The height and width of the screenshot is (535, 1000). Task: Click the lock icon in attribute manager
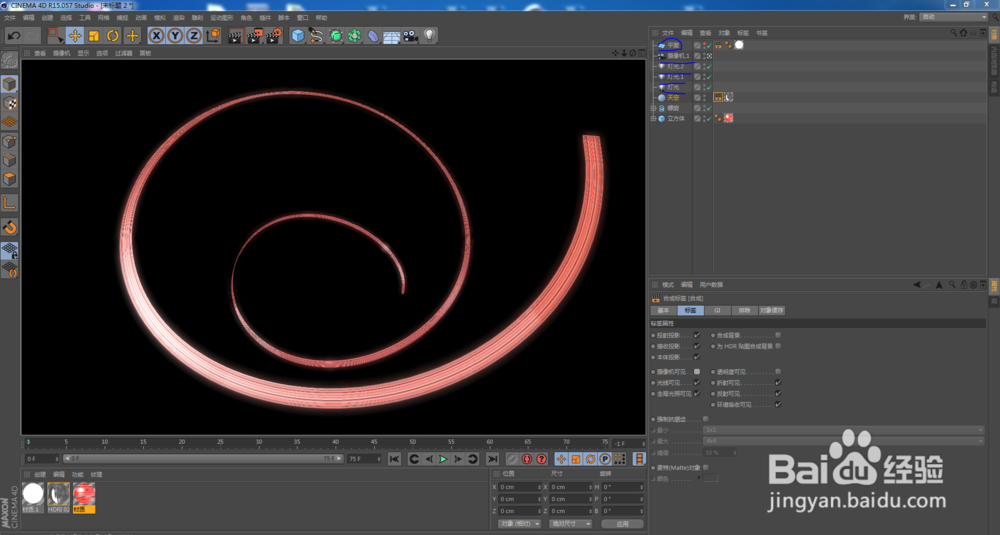point(964,285)
